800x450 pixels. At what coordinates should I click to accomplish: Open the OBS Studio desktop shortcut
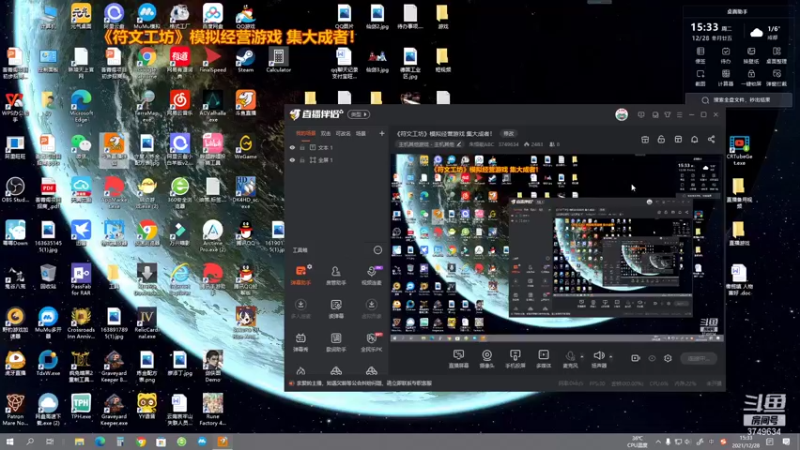15,190
